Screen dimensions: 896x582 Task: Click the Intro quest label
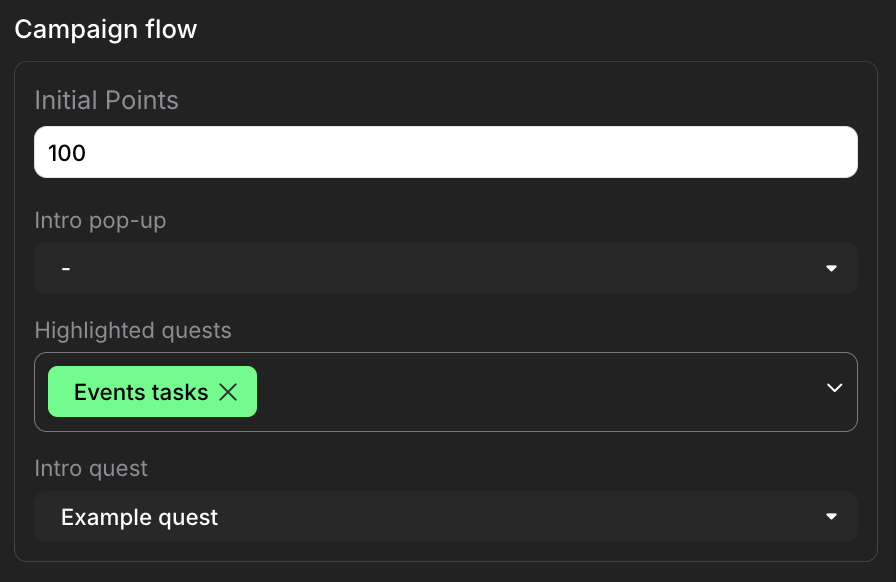point(91,468)
